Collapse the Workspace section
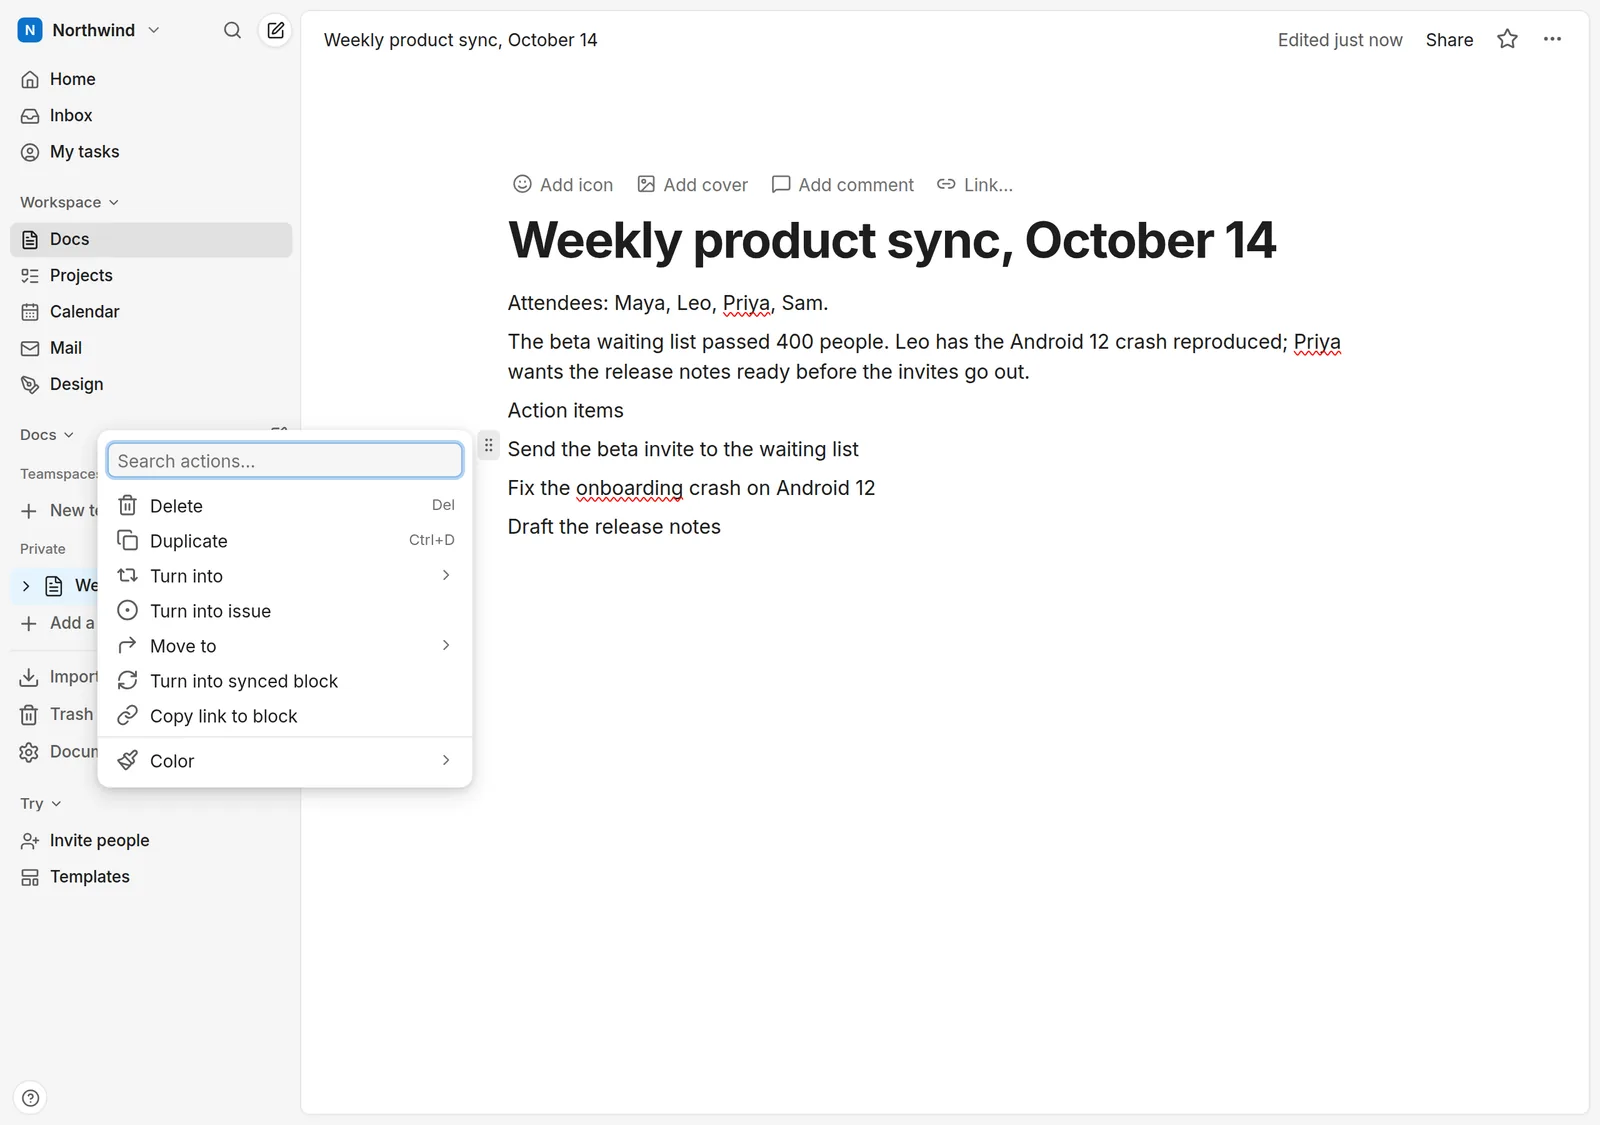The height and width of the screenshot is (1125, 1600). point(69,202)
